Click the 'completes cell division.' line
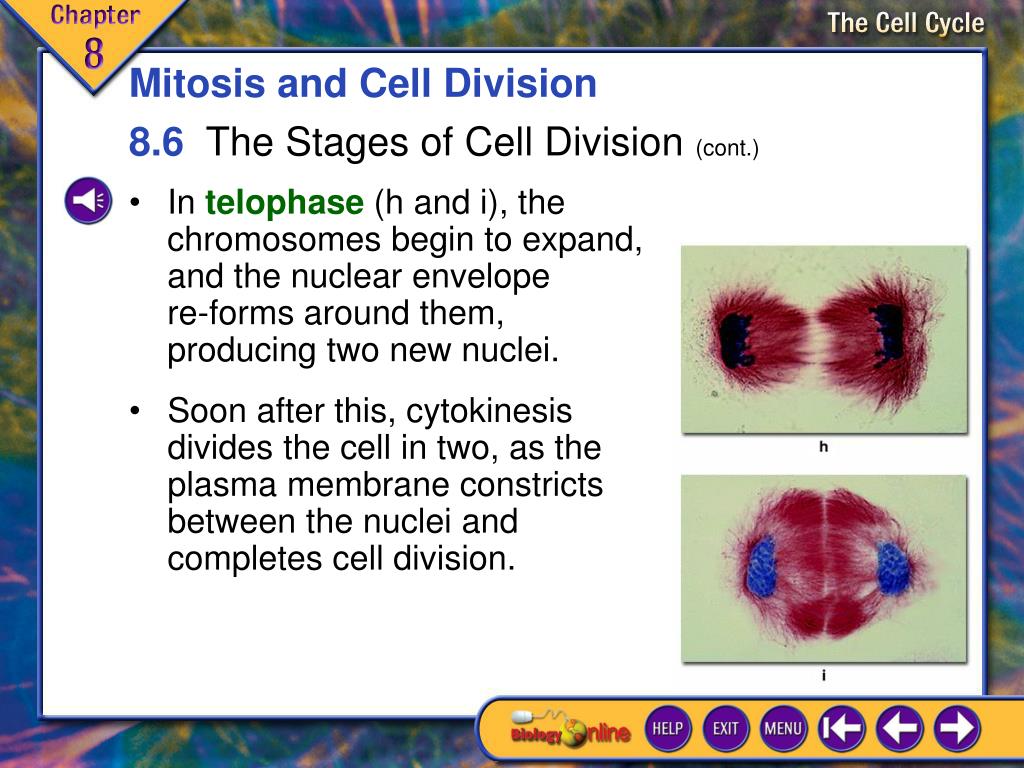 click(341, 558)
